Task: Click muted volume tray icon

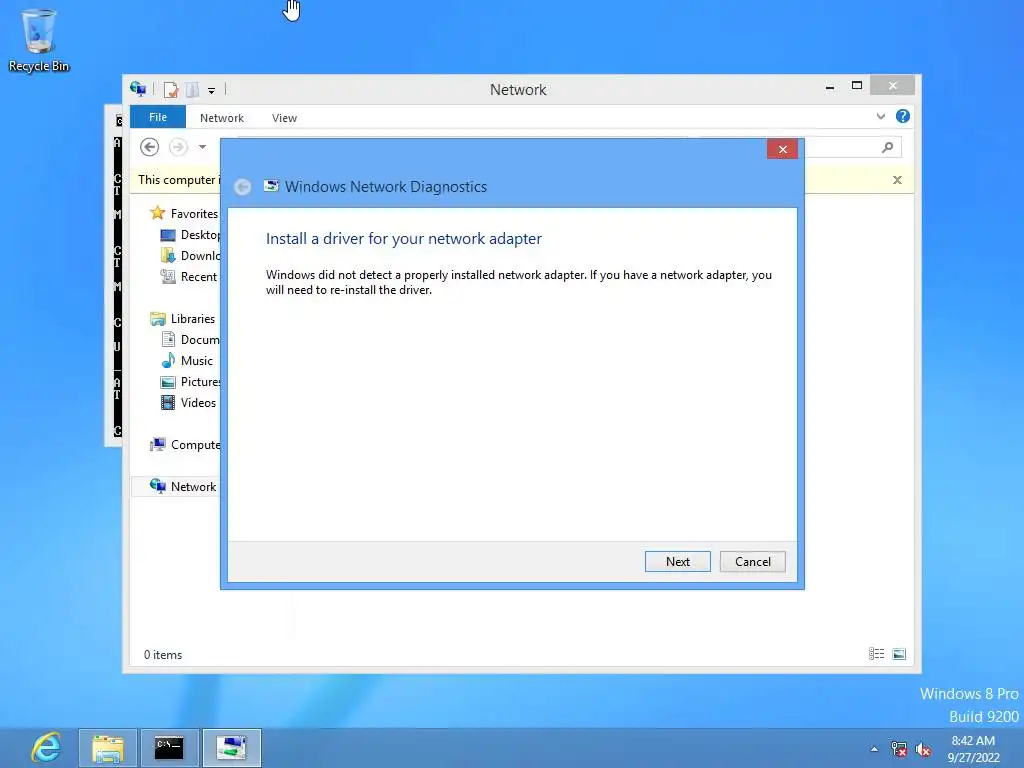Action: 923,749
